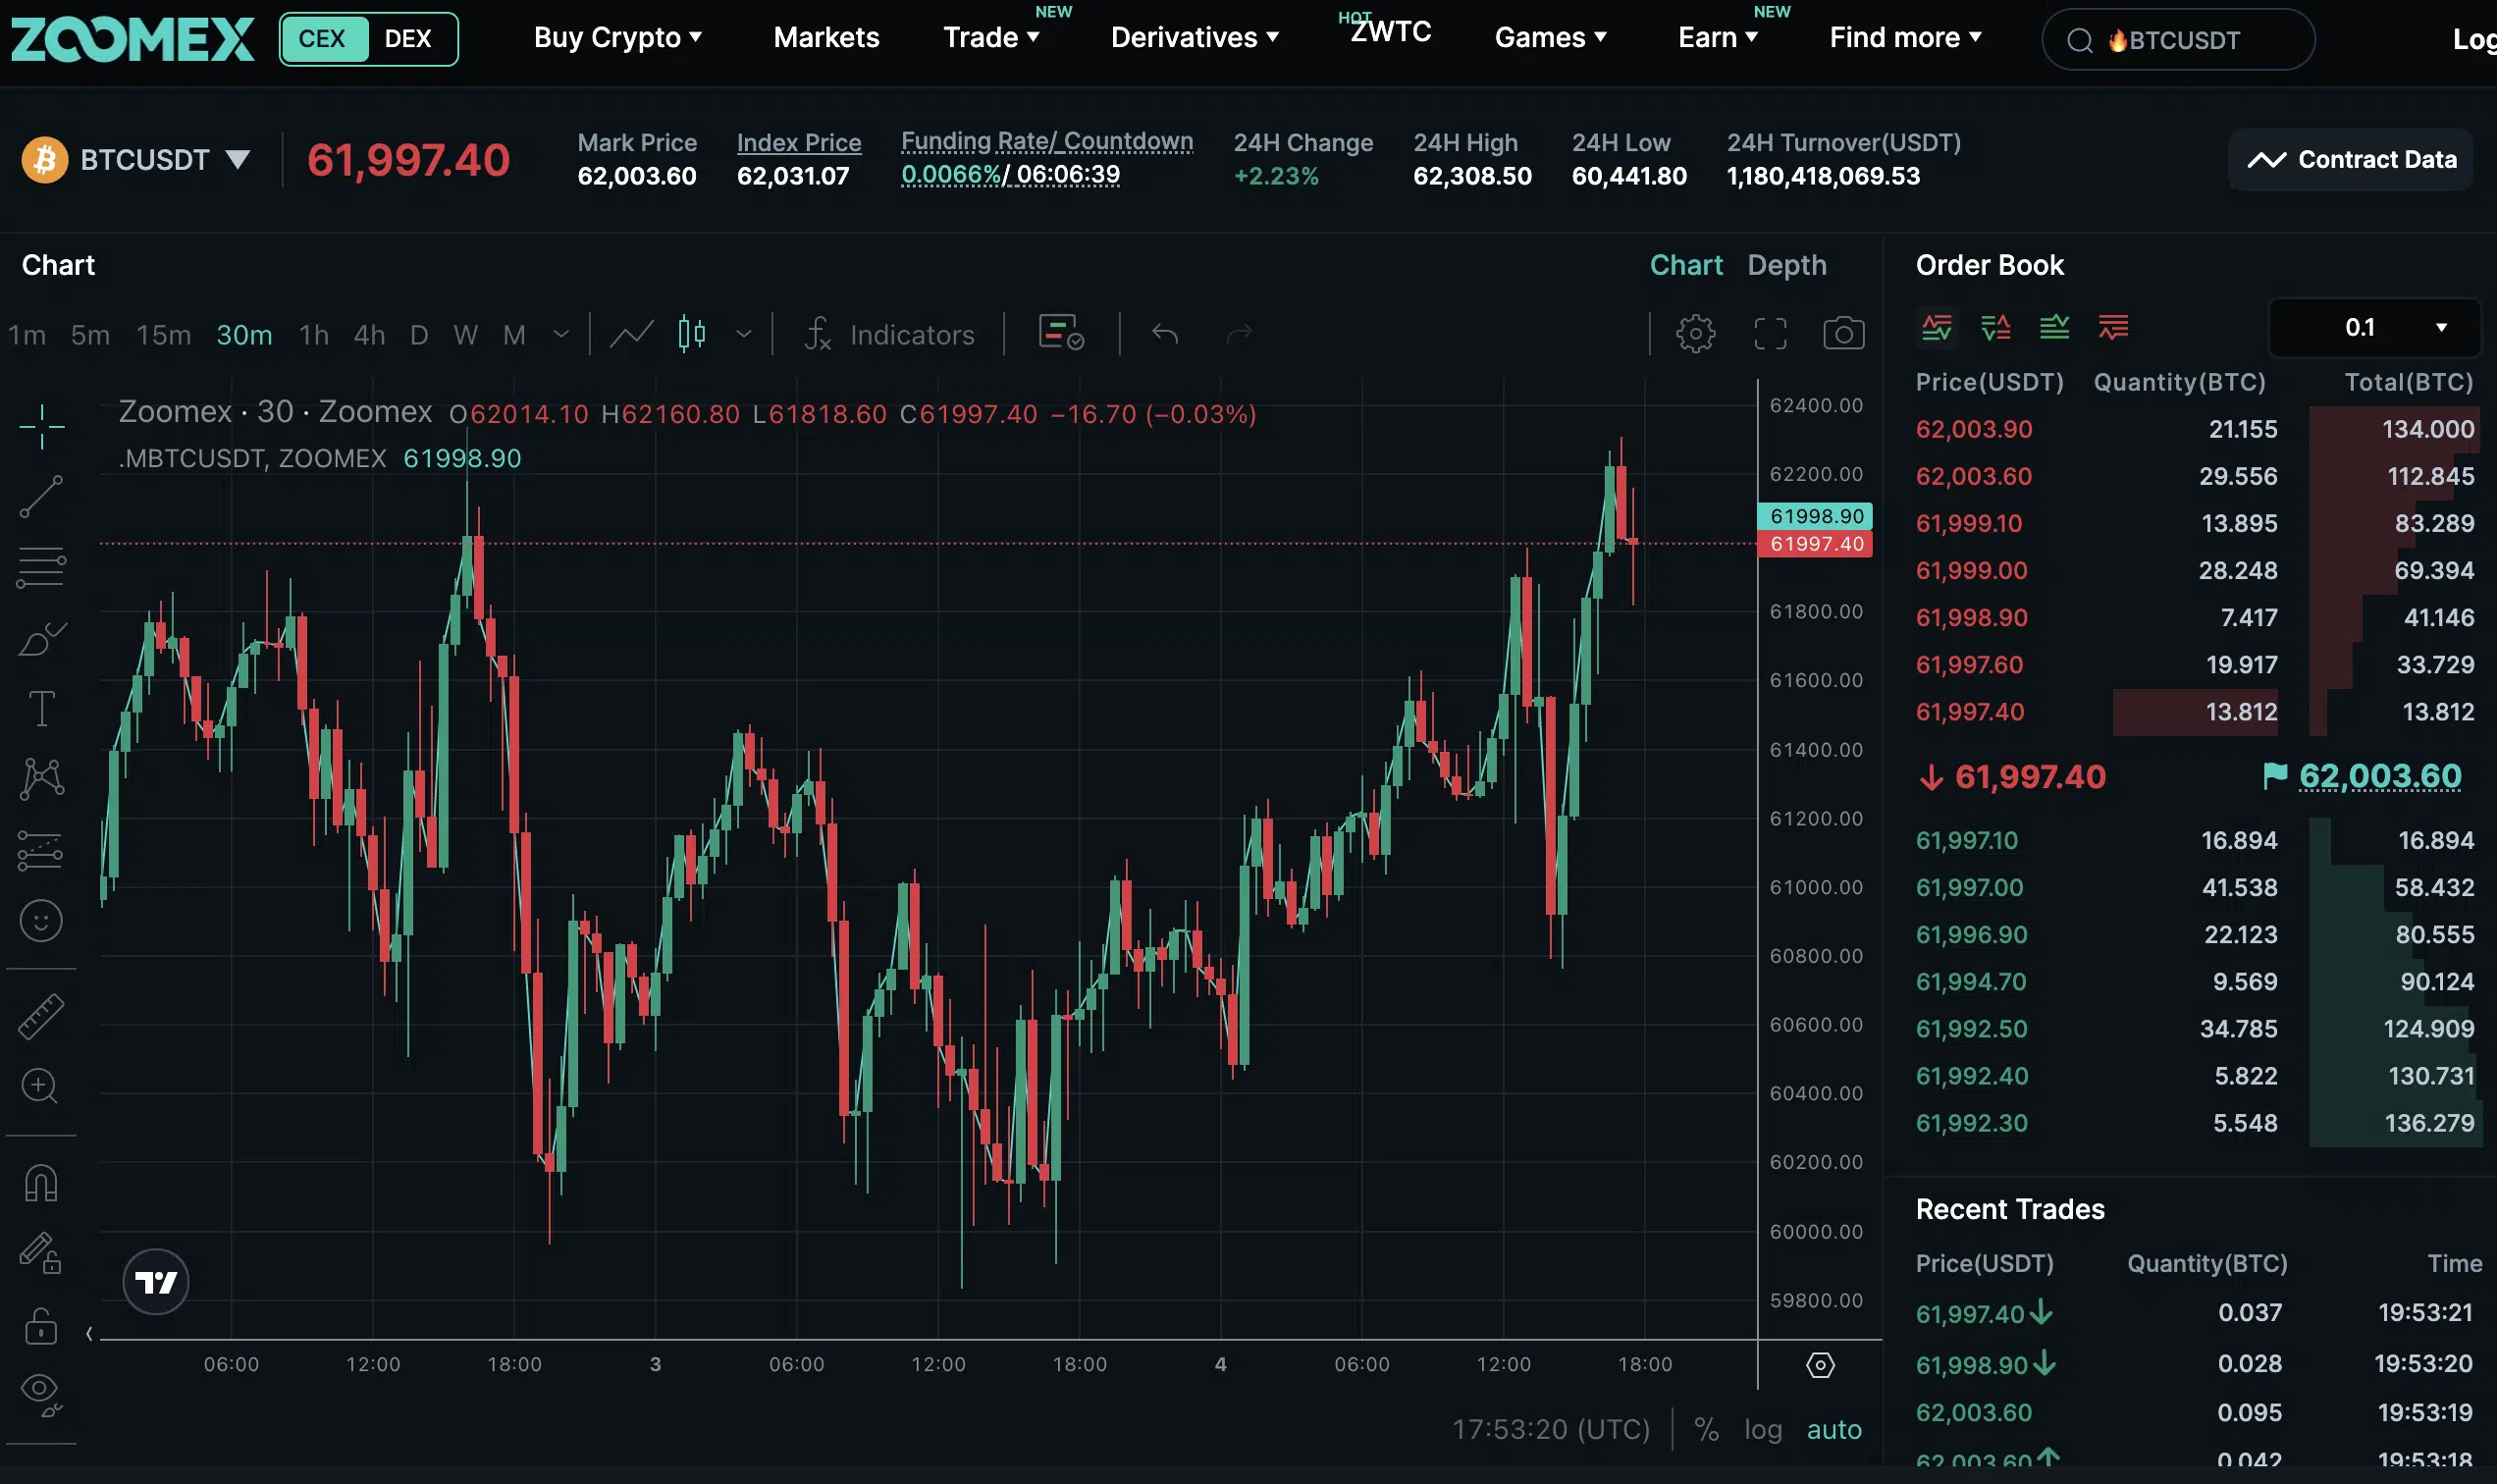
Task: Take a chart snapshot with camera icon
Action: [x=1842, y=334]
